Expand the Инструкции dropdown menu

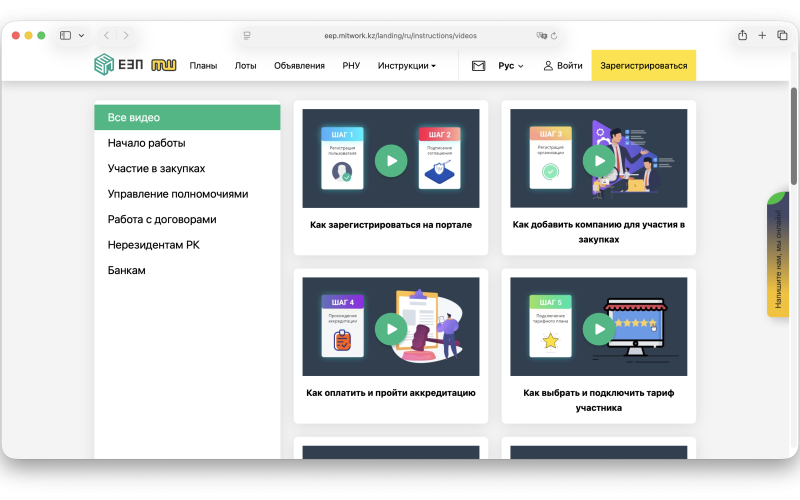pos(407,66)
